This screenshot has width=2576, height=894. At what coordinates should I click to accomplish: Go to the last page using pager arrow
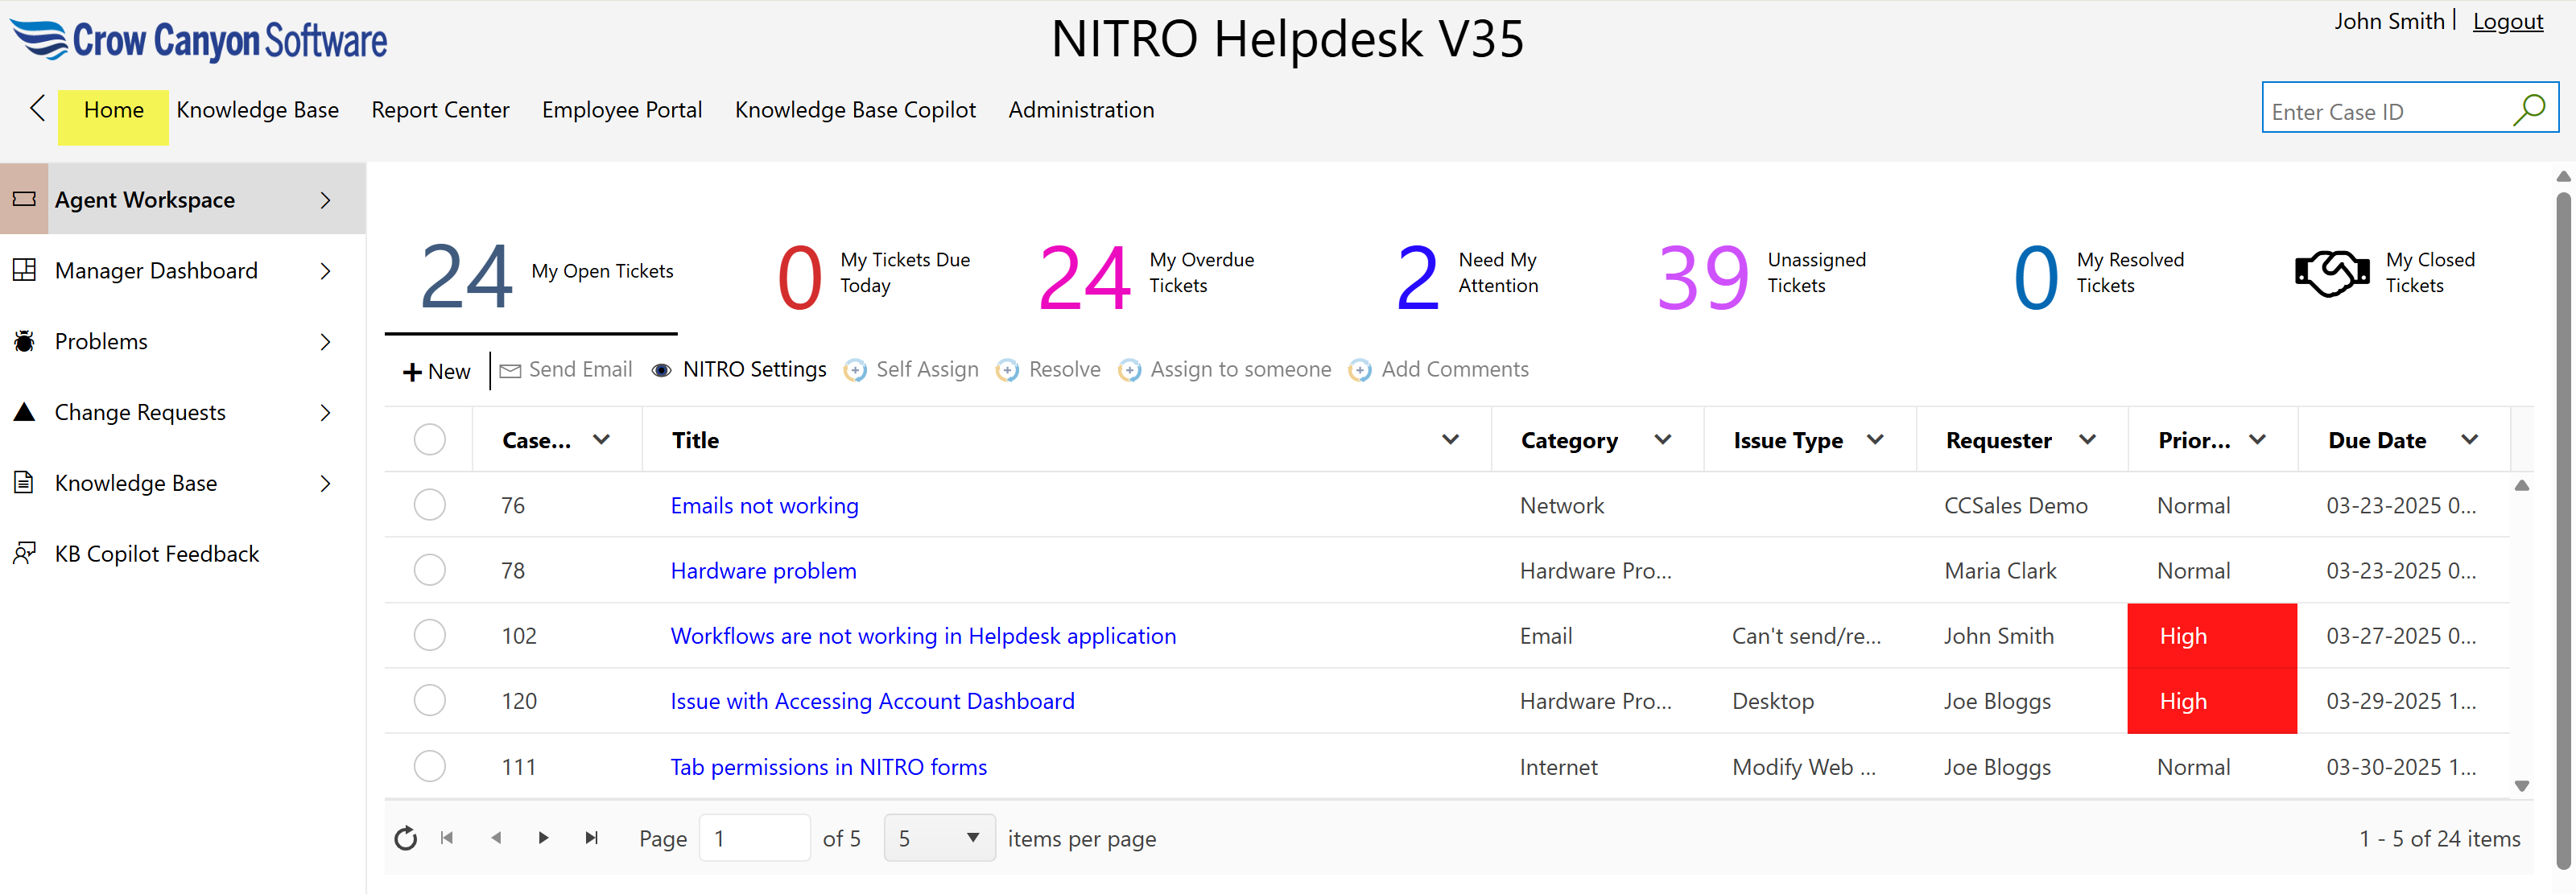point(591,838)
